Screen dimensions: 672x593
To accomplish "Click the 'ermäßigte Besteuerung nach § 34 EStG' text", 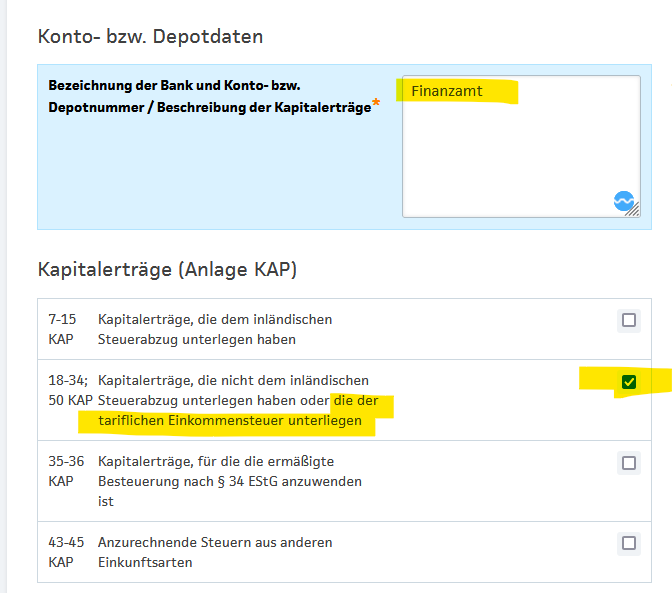I will (x=229, y=472).
